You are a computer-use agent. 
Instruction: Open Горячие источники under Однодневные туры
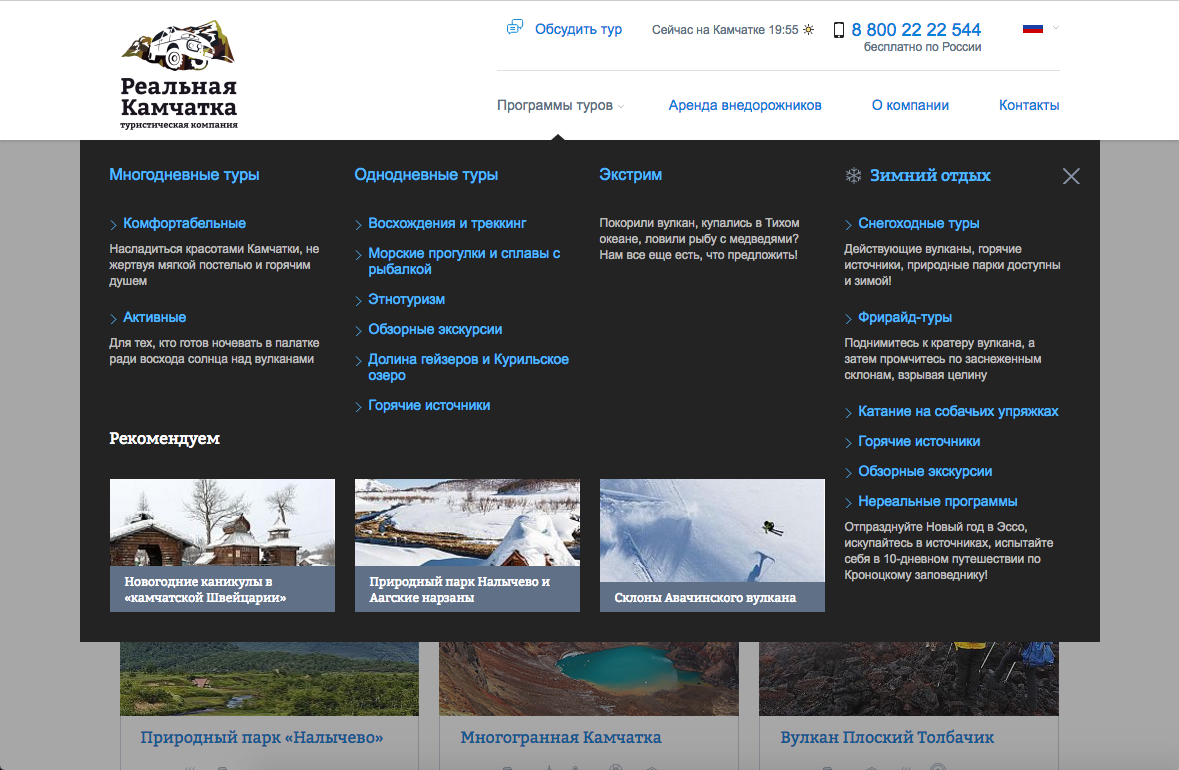pos(429,405)
